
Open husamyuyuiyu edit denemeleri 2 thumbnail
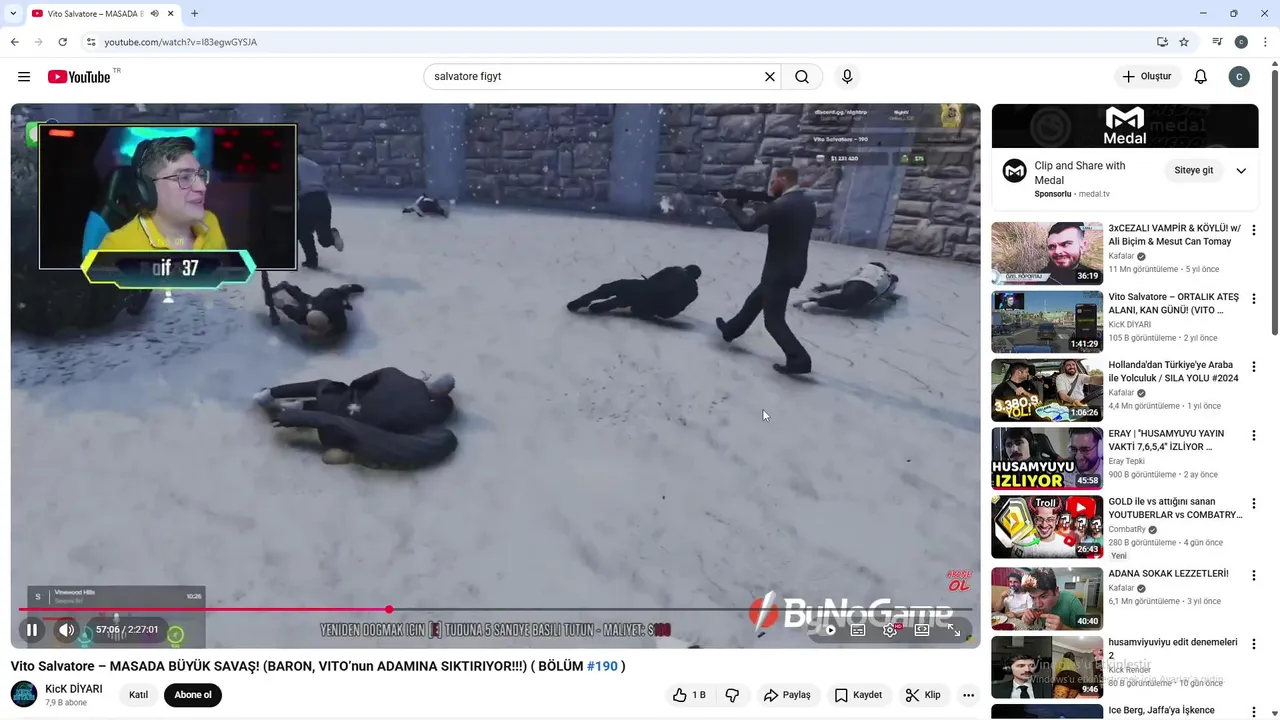coord(1047,667)
